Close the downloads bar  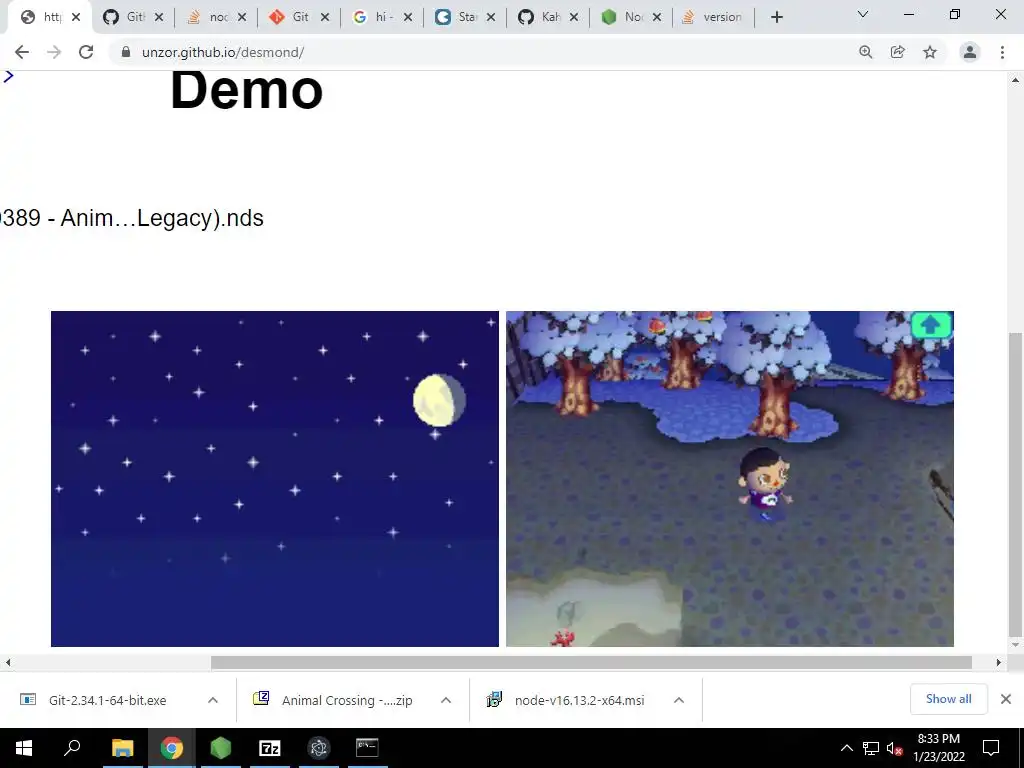(x=1006, y=699)
